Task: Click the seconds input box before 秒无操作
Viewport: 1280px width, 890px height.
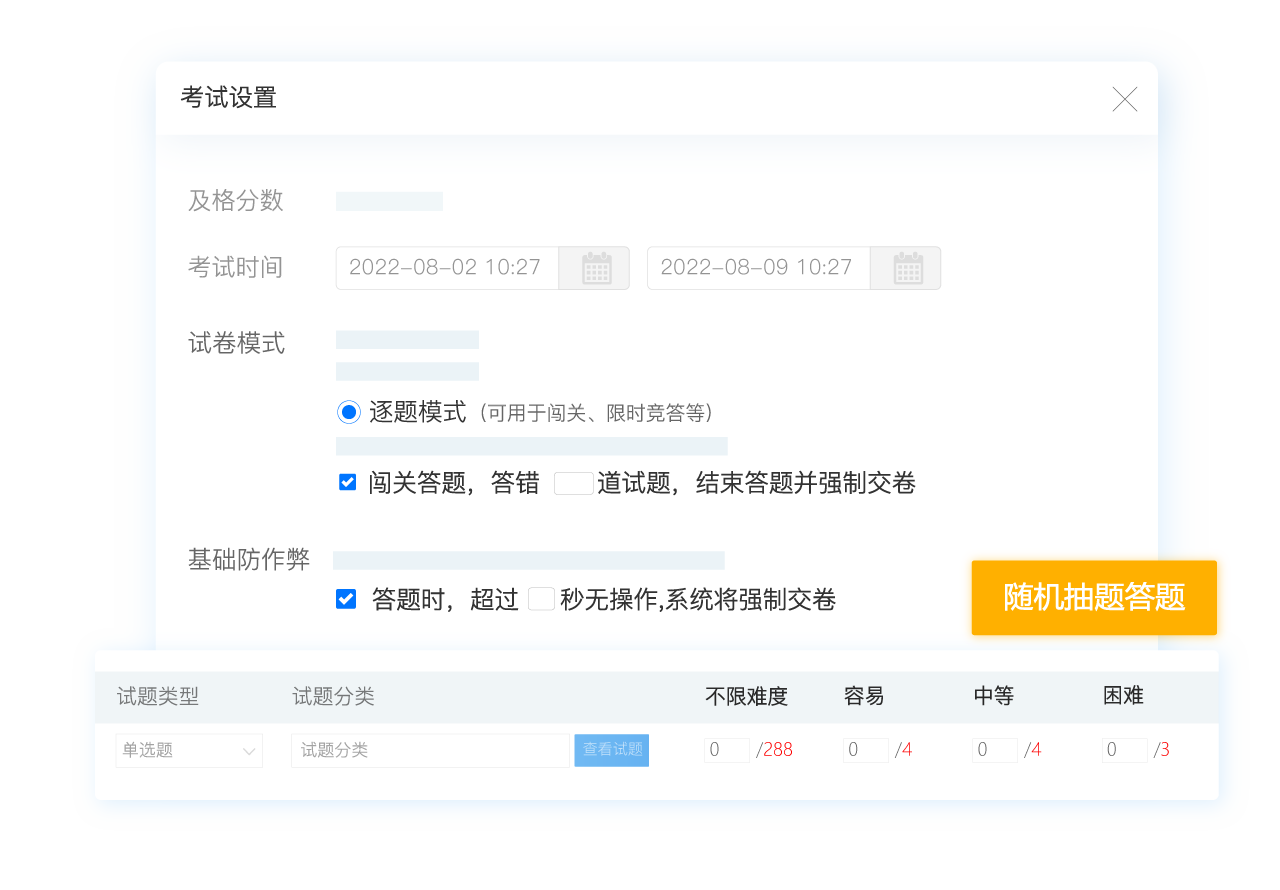Action: (541, 599)
